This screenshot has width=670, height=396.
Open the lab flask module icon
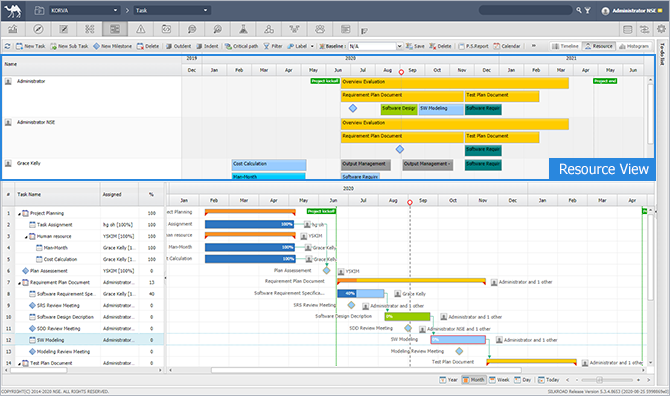pos(243,29)
